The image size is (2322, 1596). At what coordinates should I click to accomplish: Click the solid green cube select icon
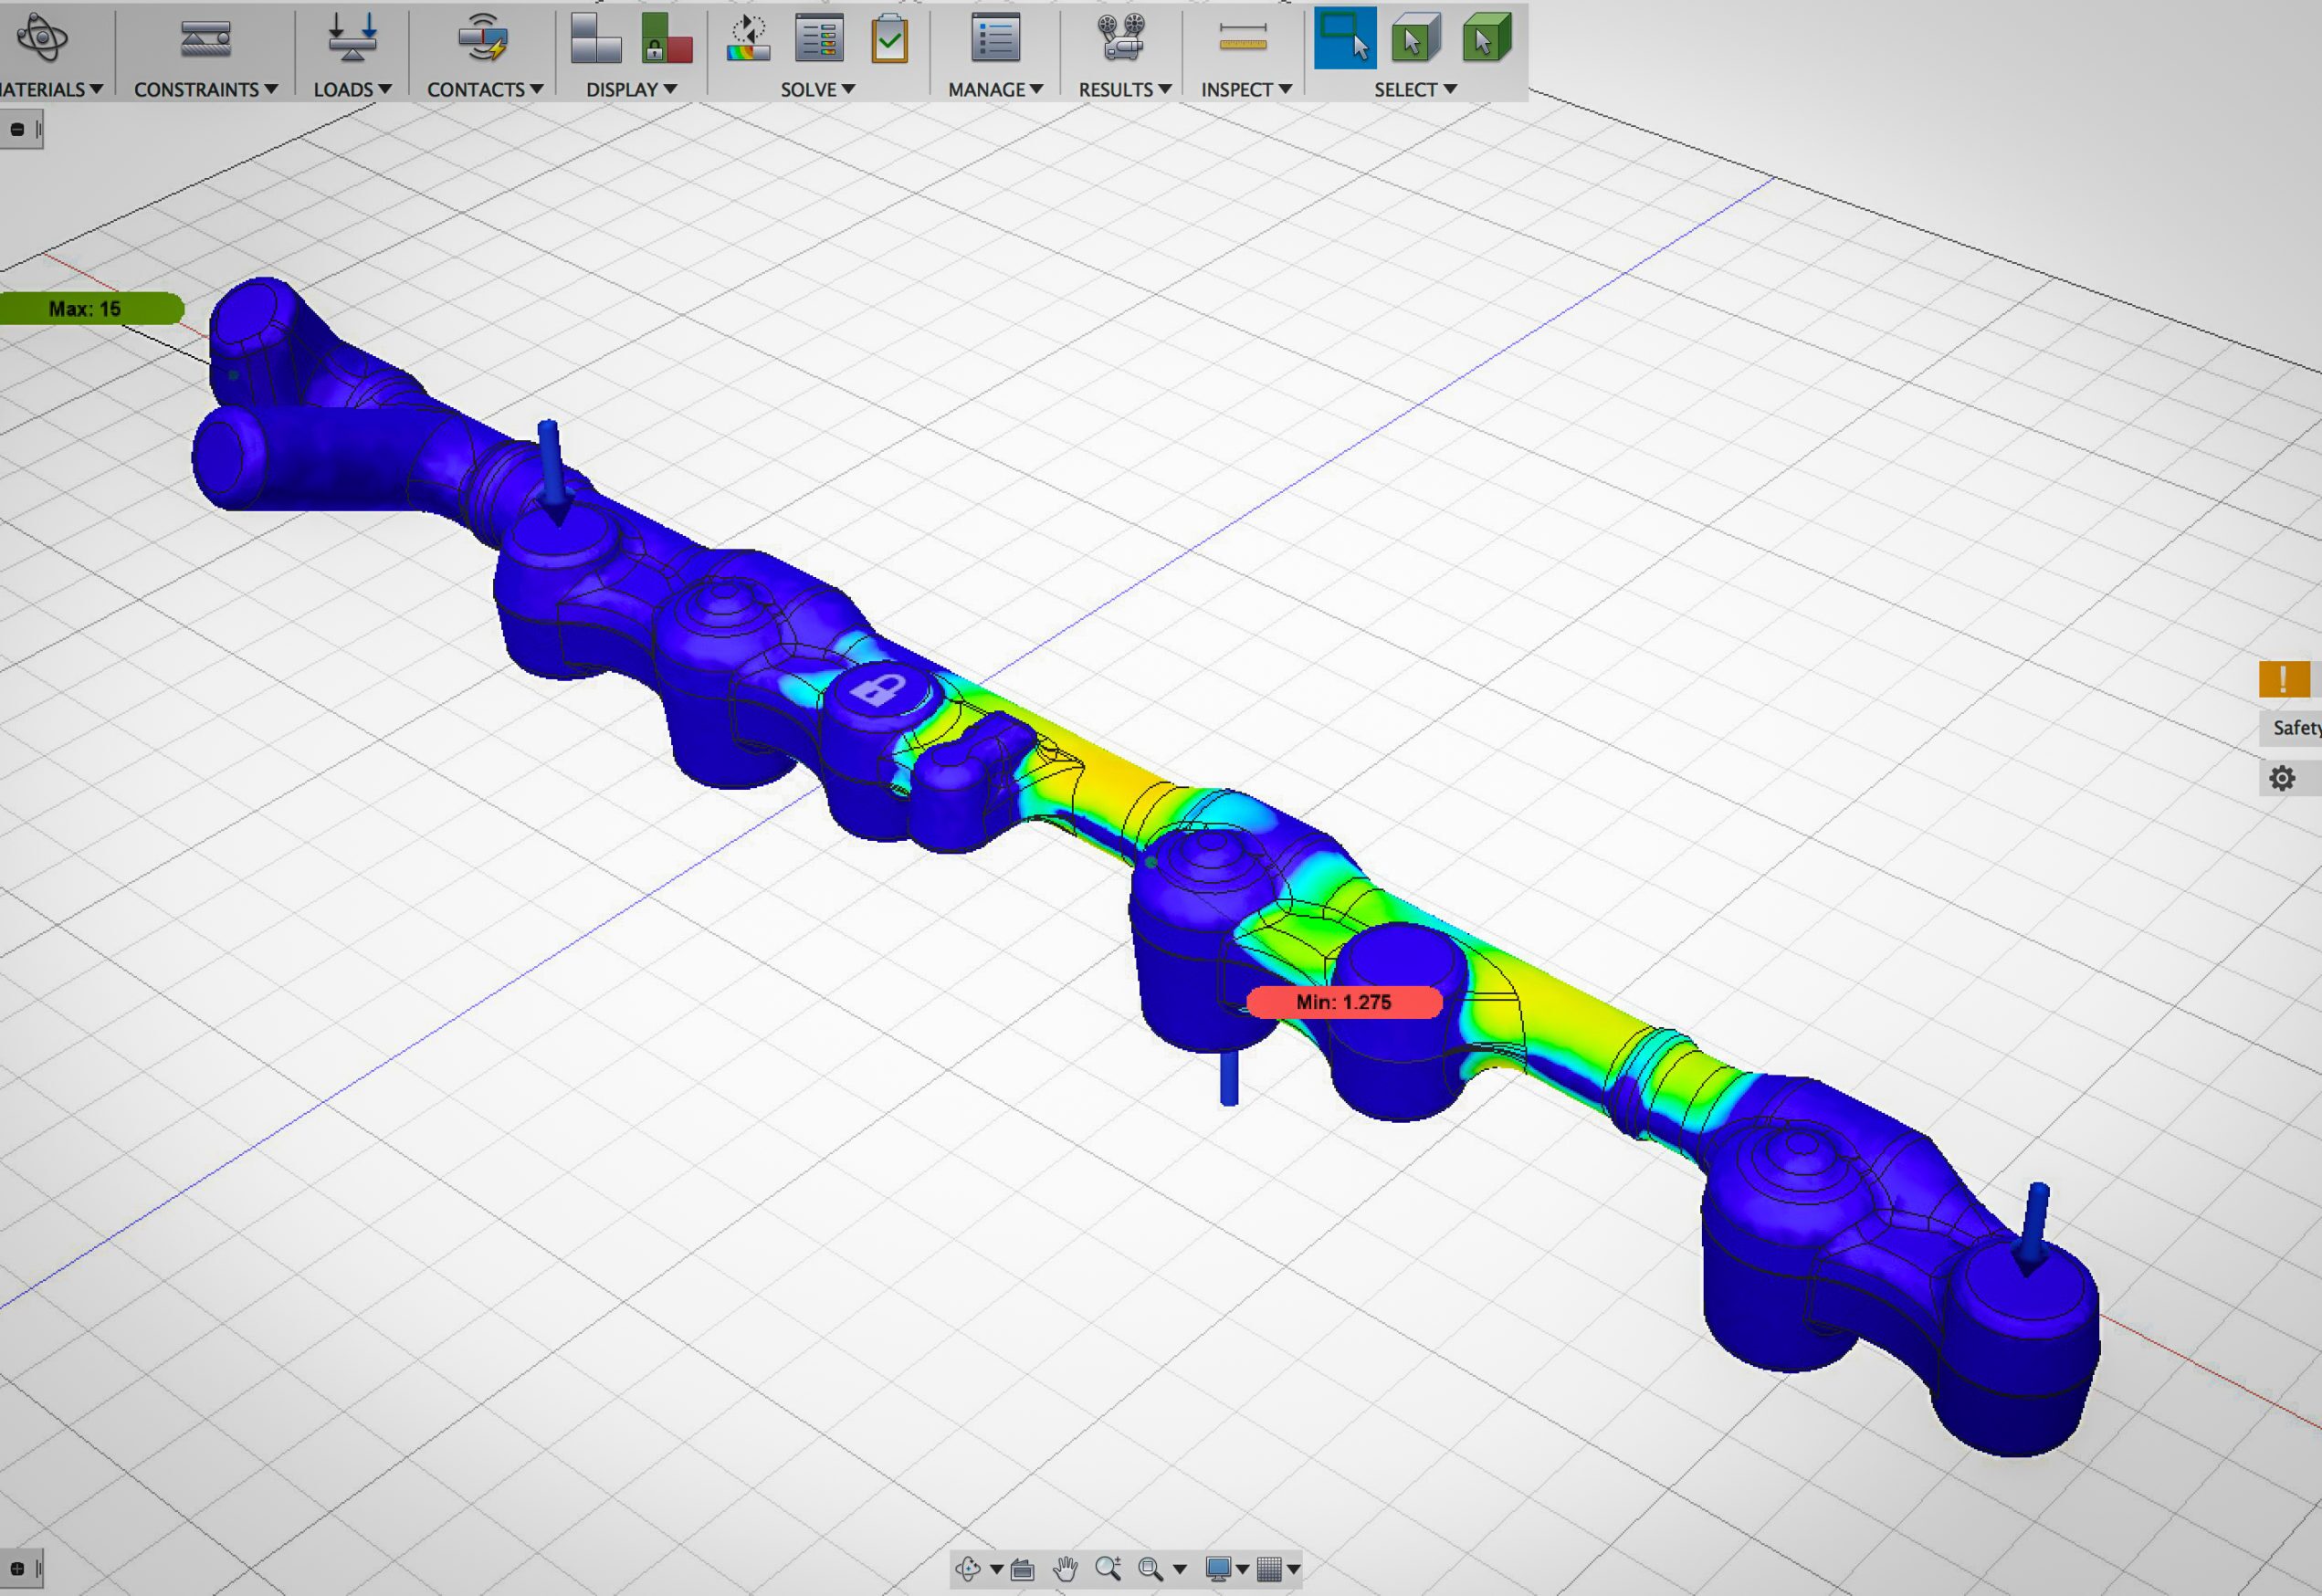click(1486, 38)
